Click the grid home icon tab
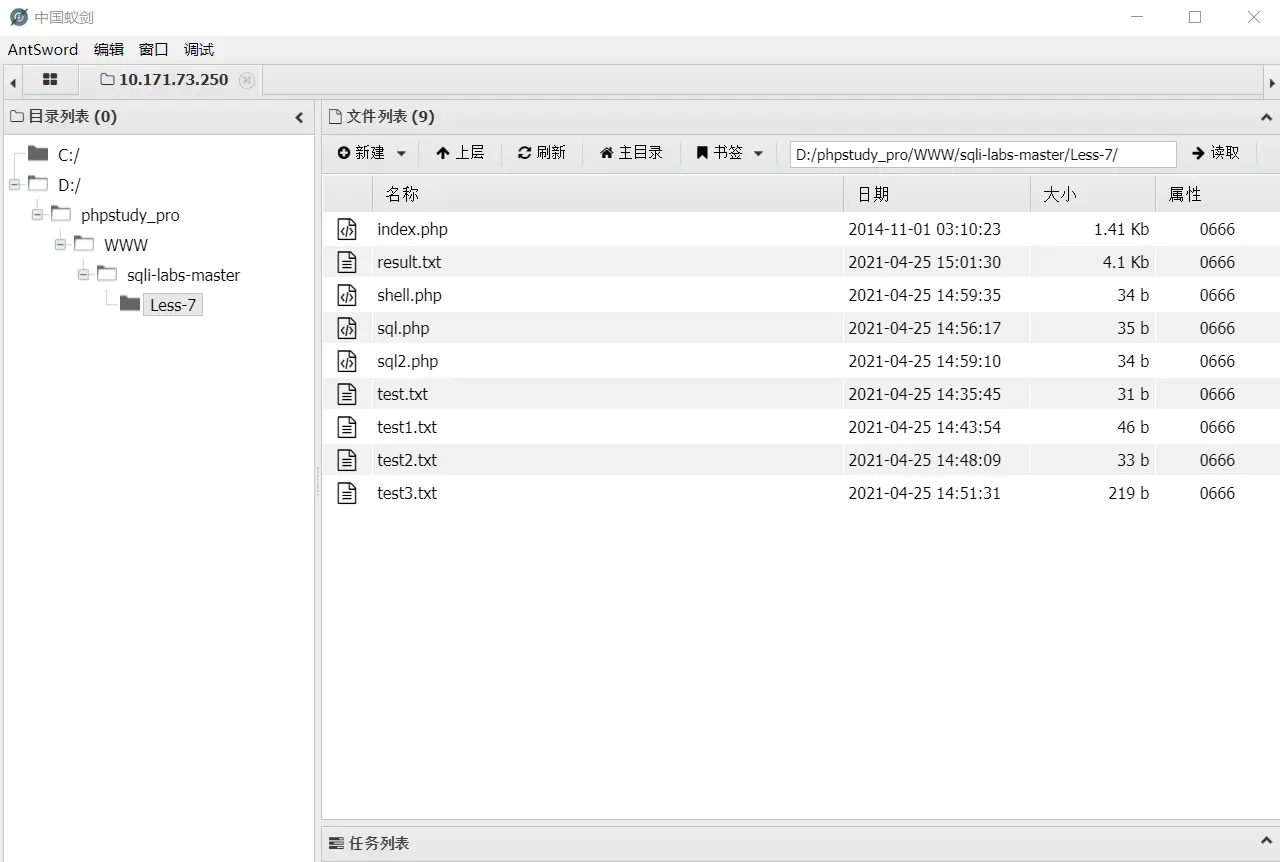The image size is (1280, 862). tap(50, 80)
